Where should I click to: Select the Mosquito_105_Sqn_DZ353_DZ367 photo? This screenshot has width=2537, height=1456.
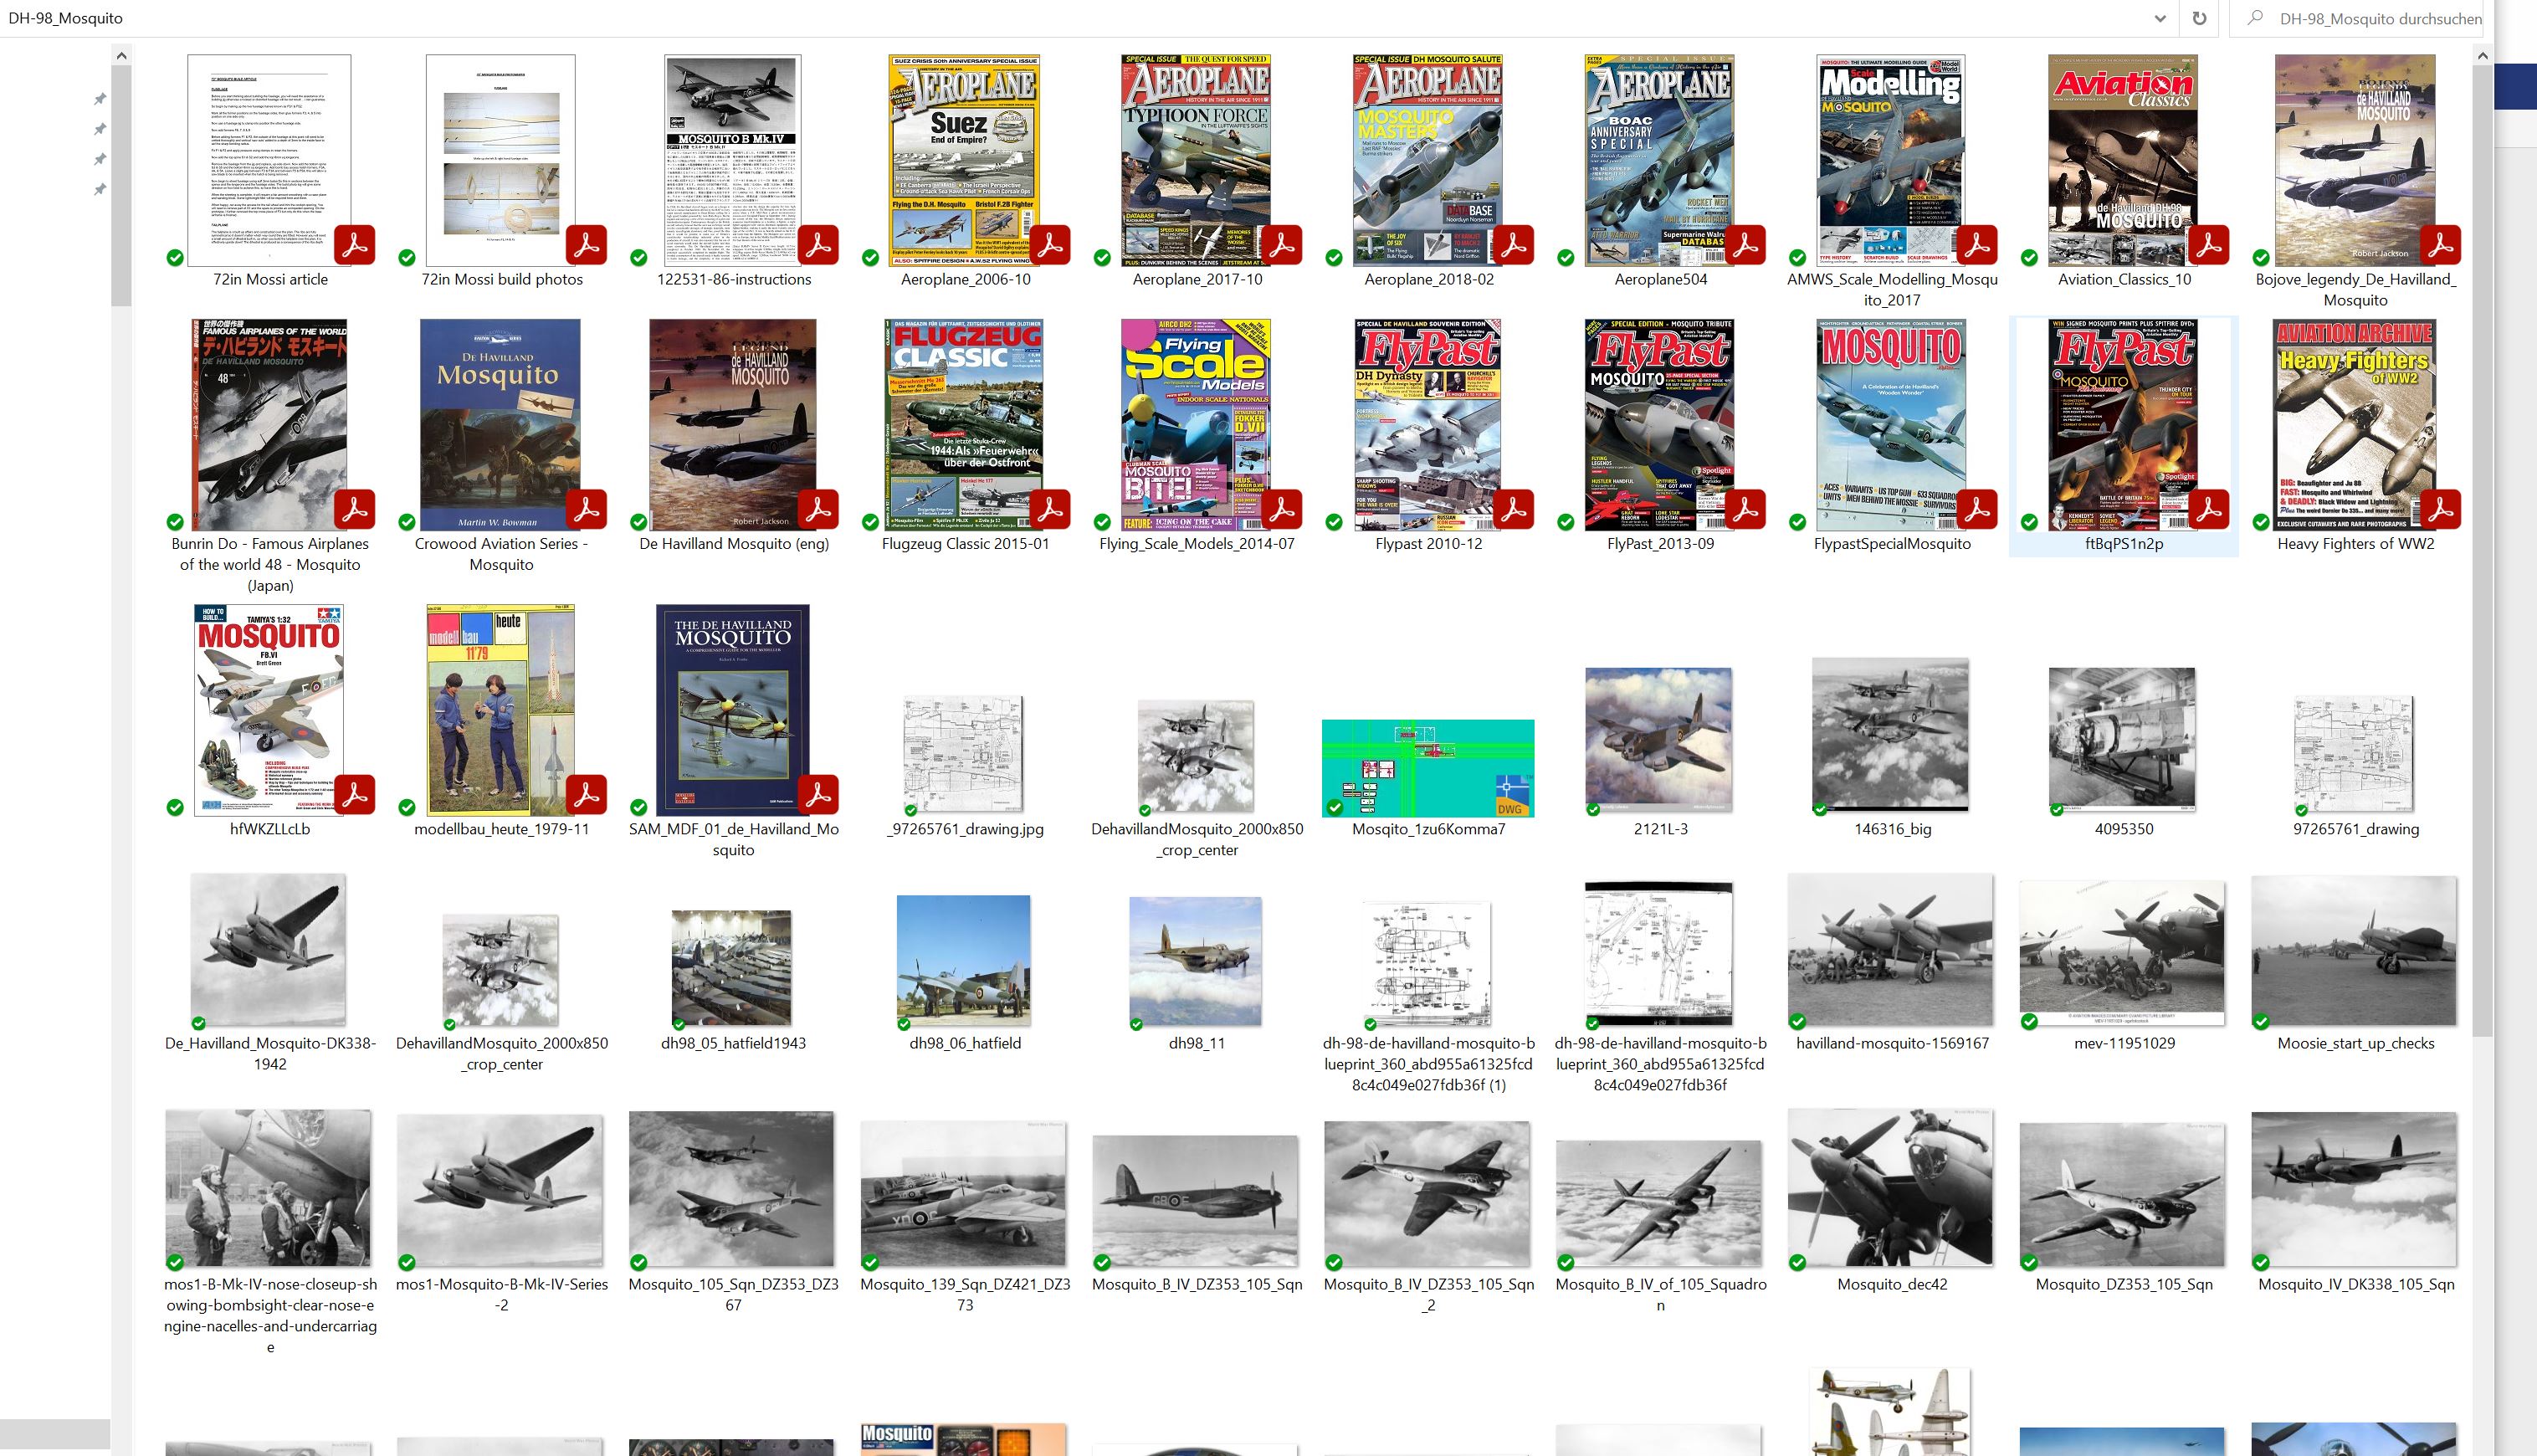tap(733, 1190)
